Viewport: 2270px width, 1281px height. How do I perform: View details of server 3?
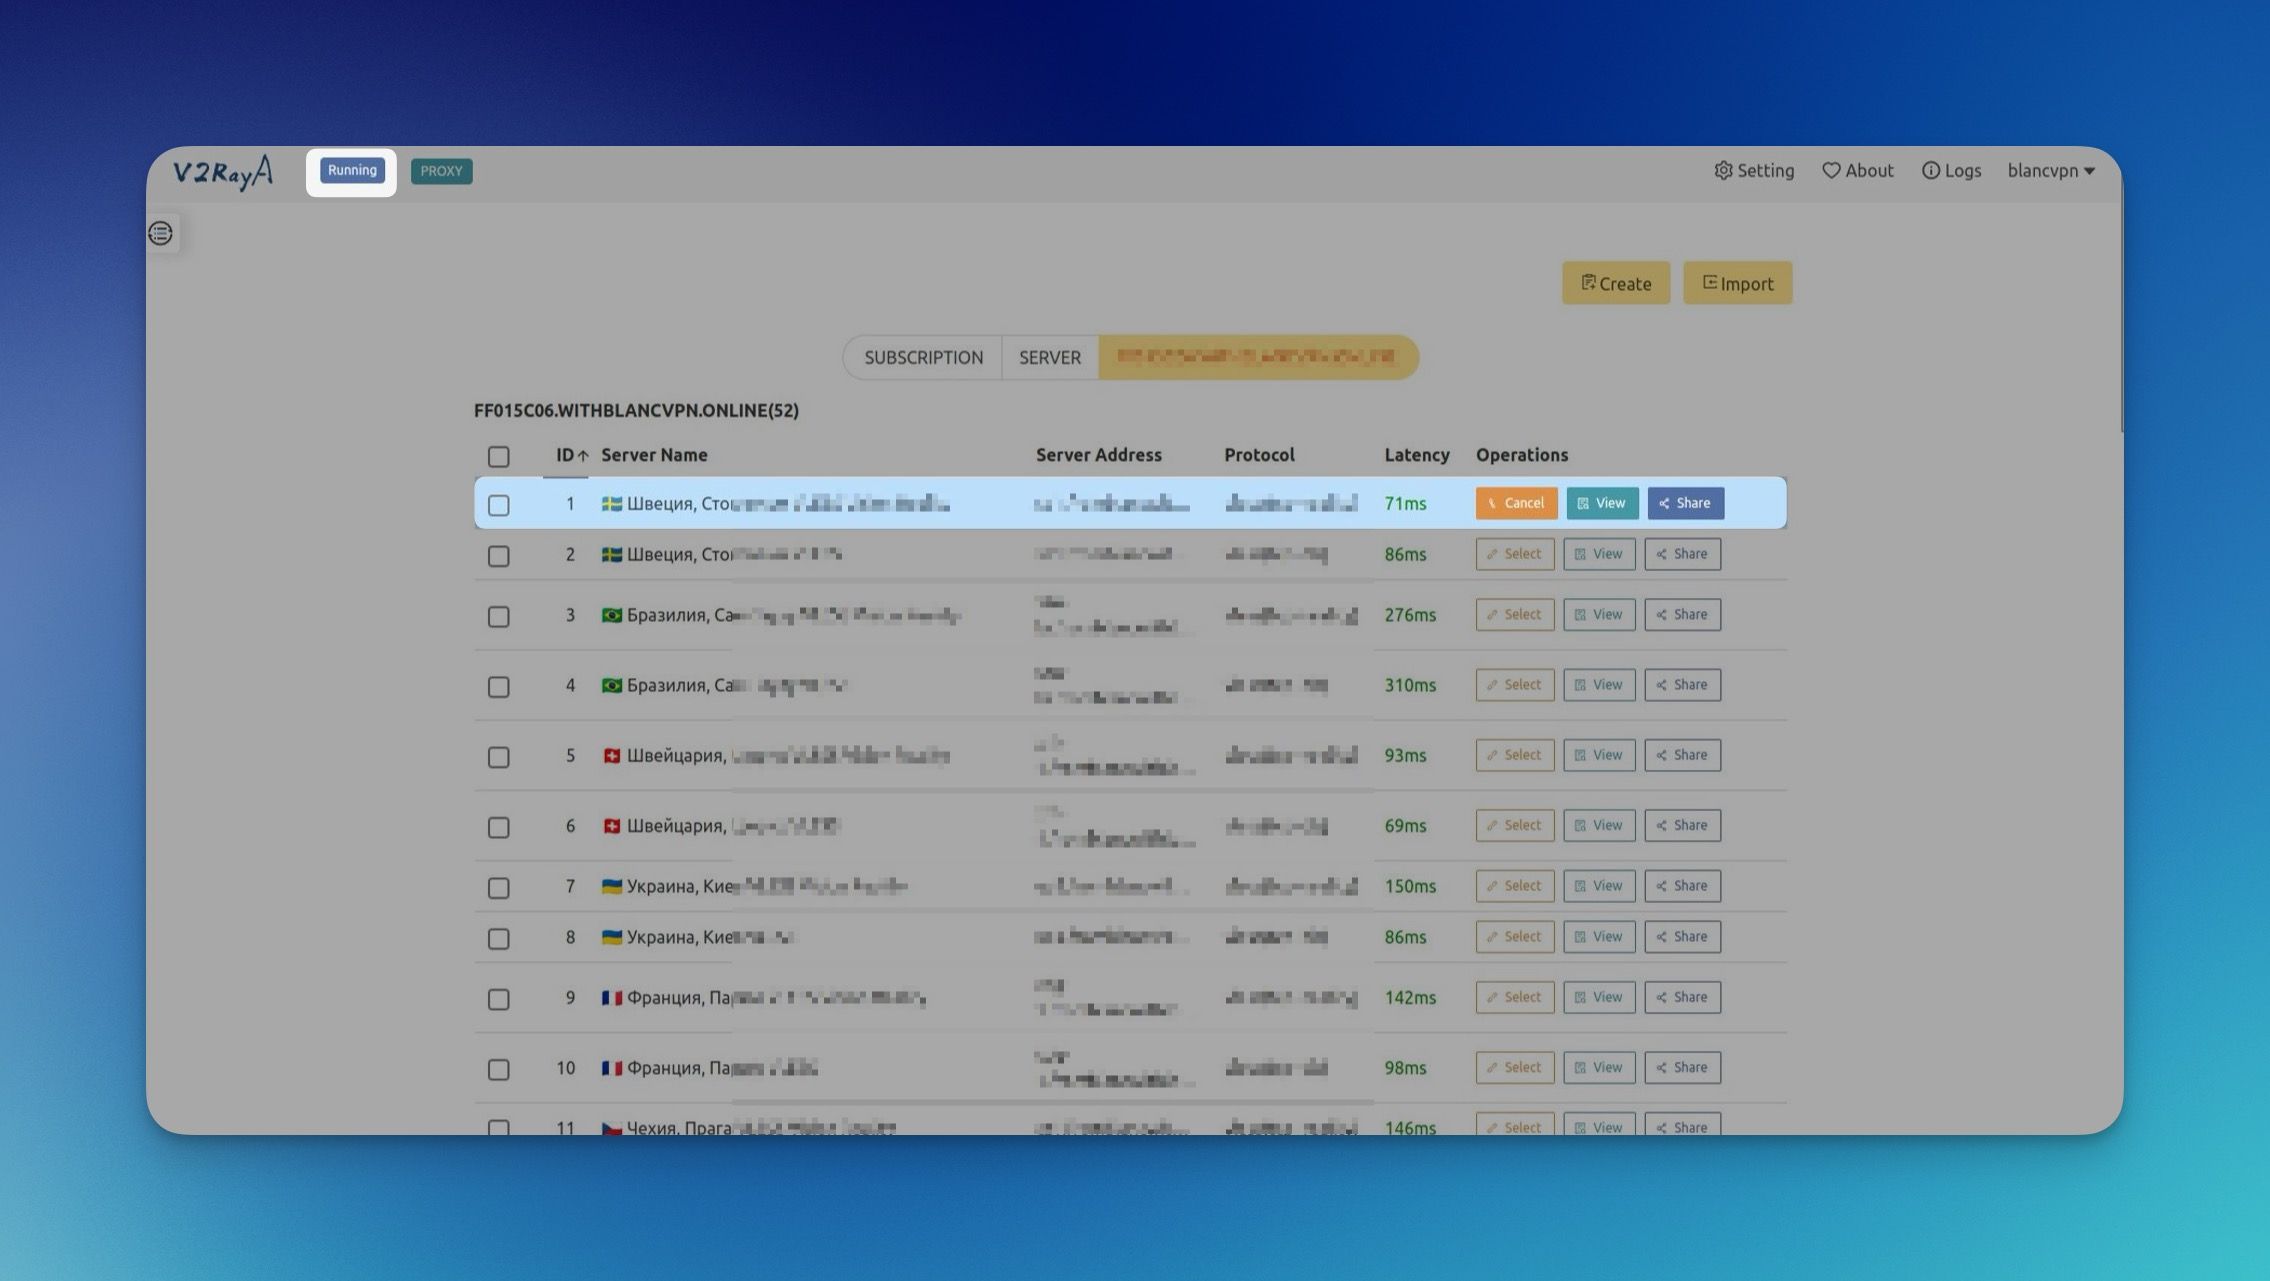tap(1598, 614)
